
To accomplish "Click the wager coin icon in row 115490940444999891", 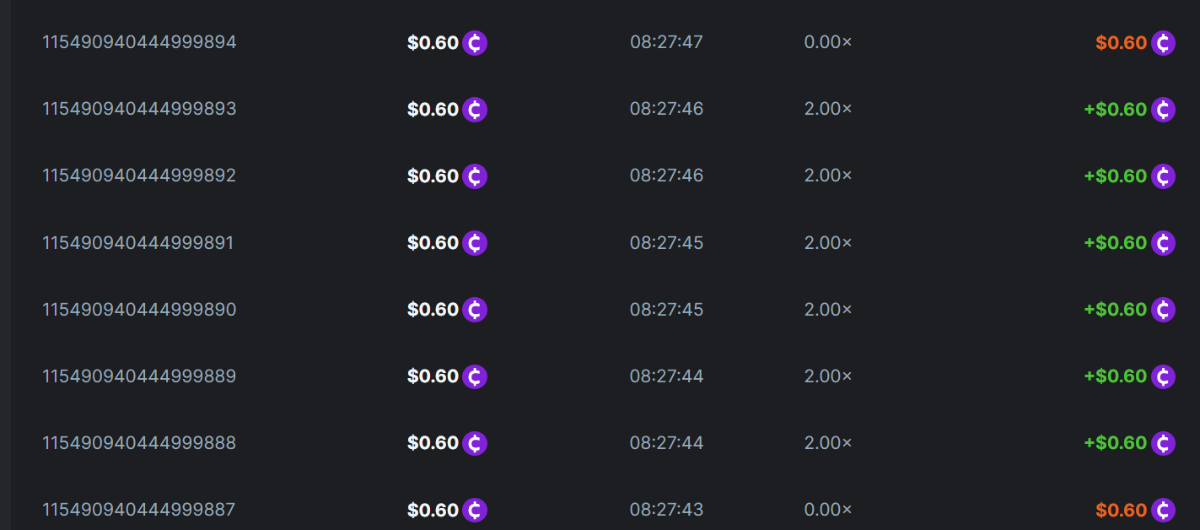I will click(475, 243).
